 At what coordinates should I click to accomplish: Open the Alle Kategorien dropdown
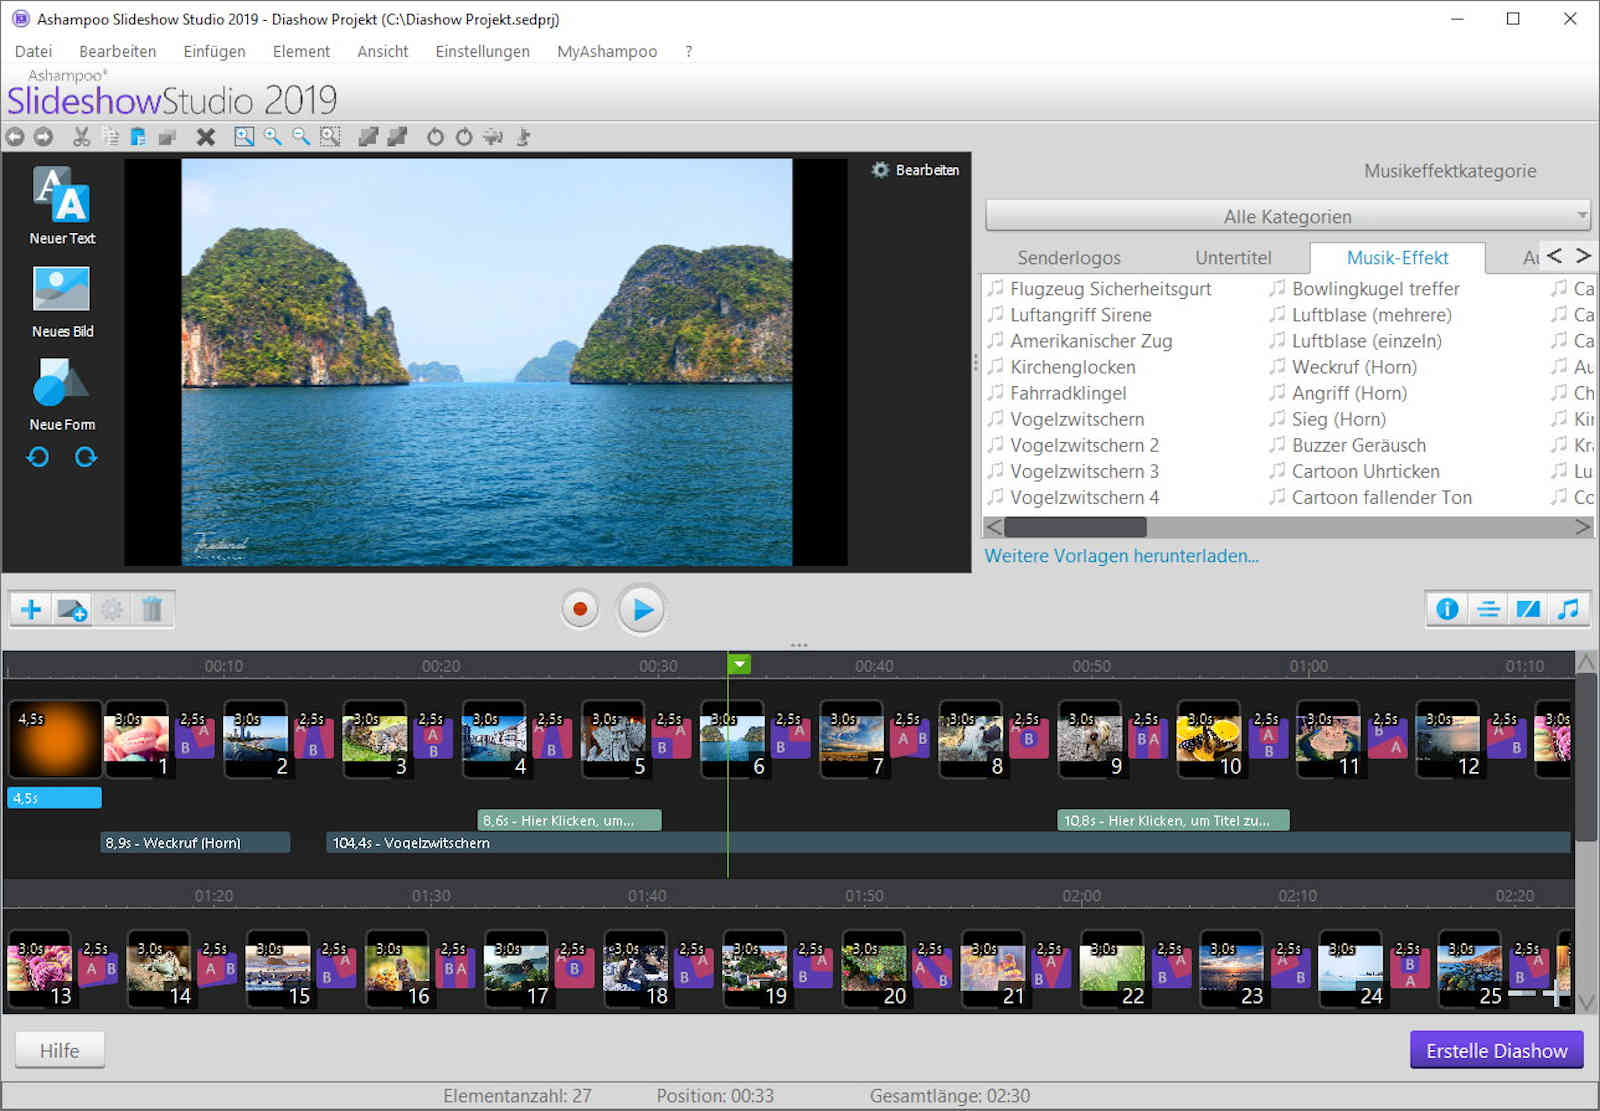tap(1288, 216)
